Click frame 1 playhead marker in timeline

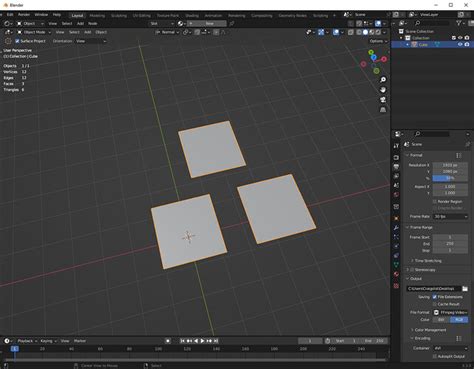pos(14,349)
